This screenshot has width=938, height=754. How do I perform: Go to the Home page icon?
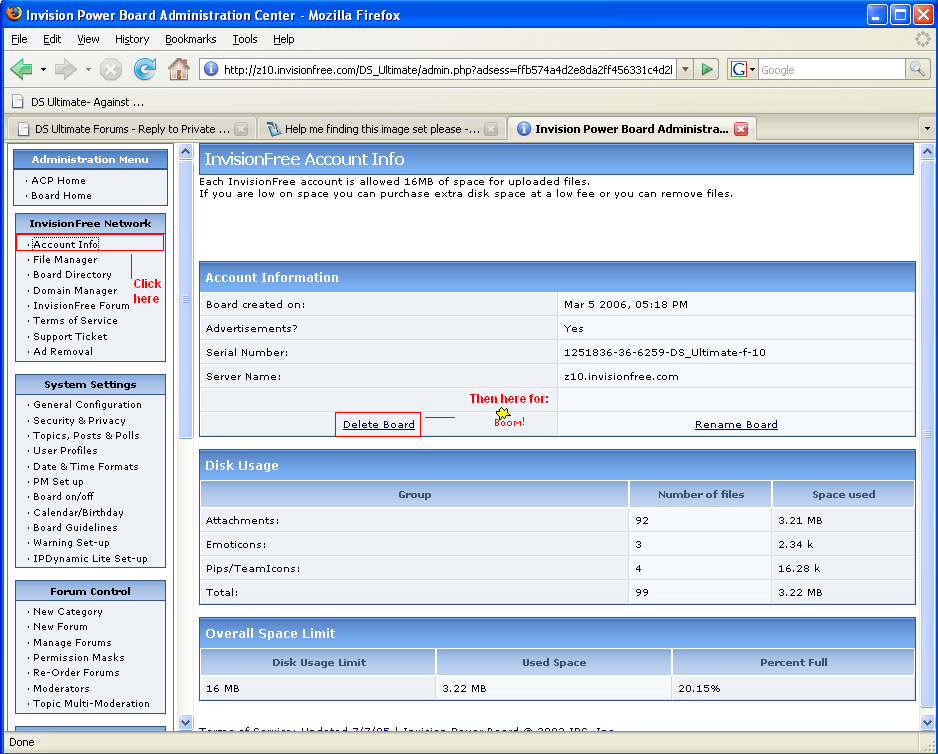coord(178,69)
